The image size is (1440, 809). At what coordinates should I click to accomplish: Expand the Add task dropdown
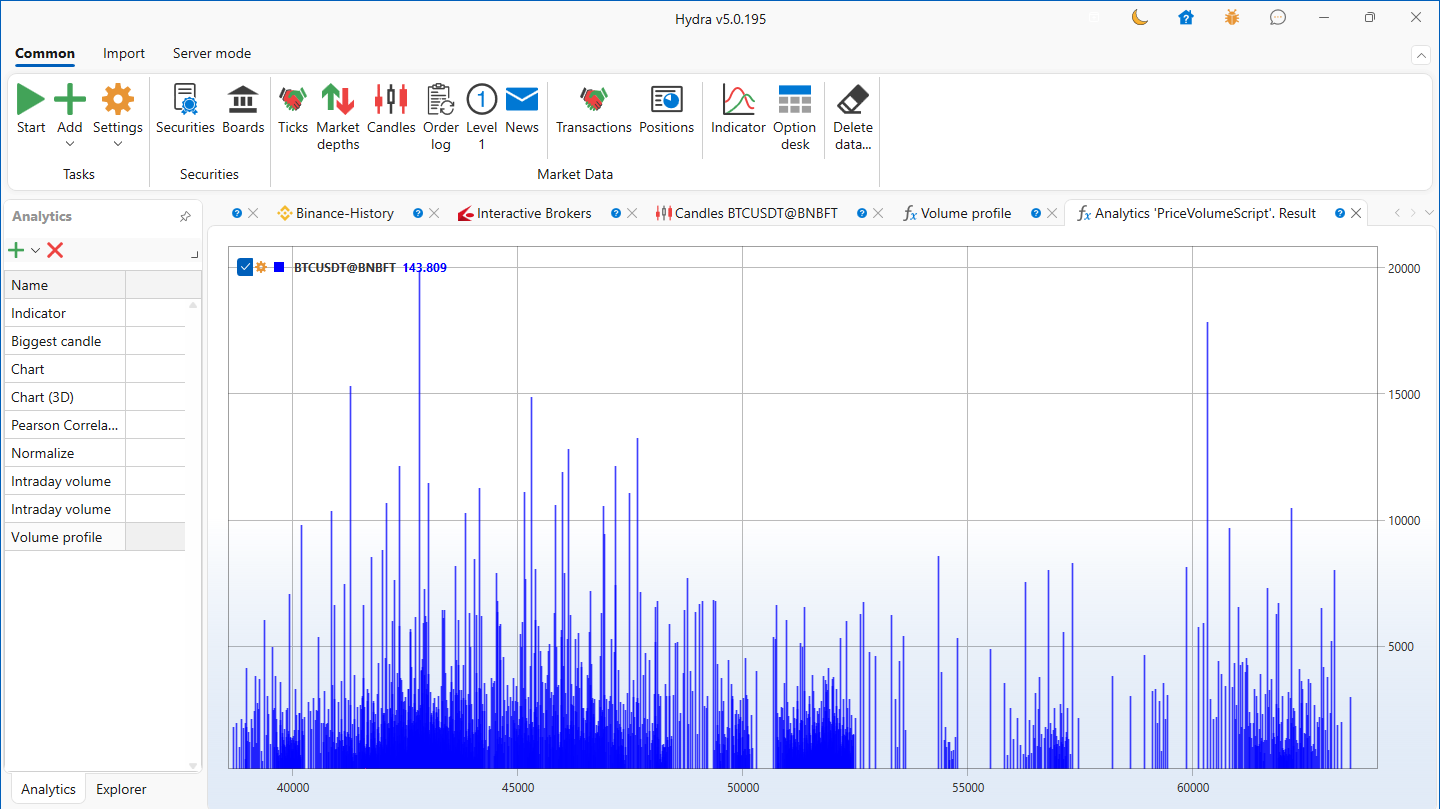pos(70,144)
